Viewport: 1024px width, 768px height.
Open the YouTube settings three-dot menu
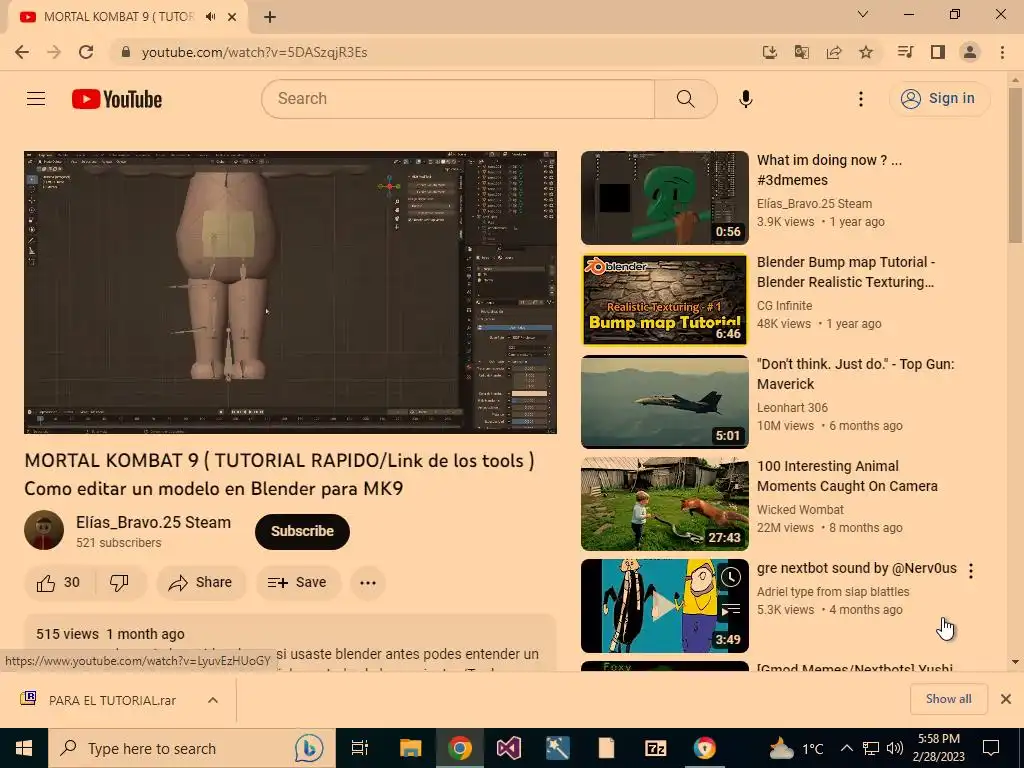tap(861, 99)
